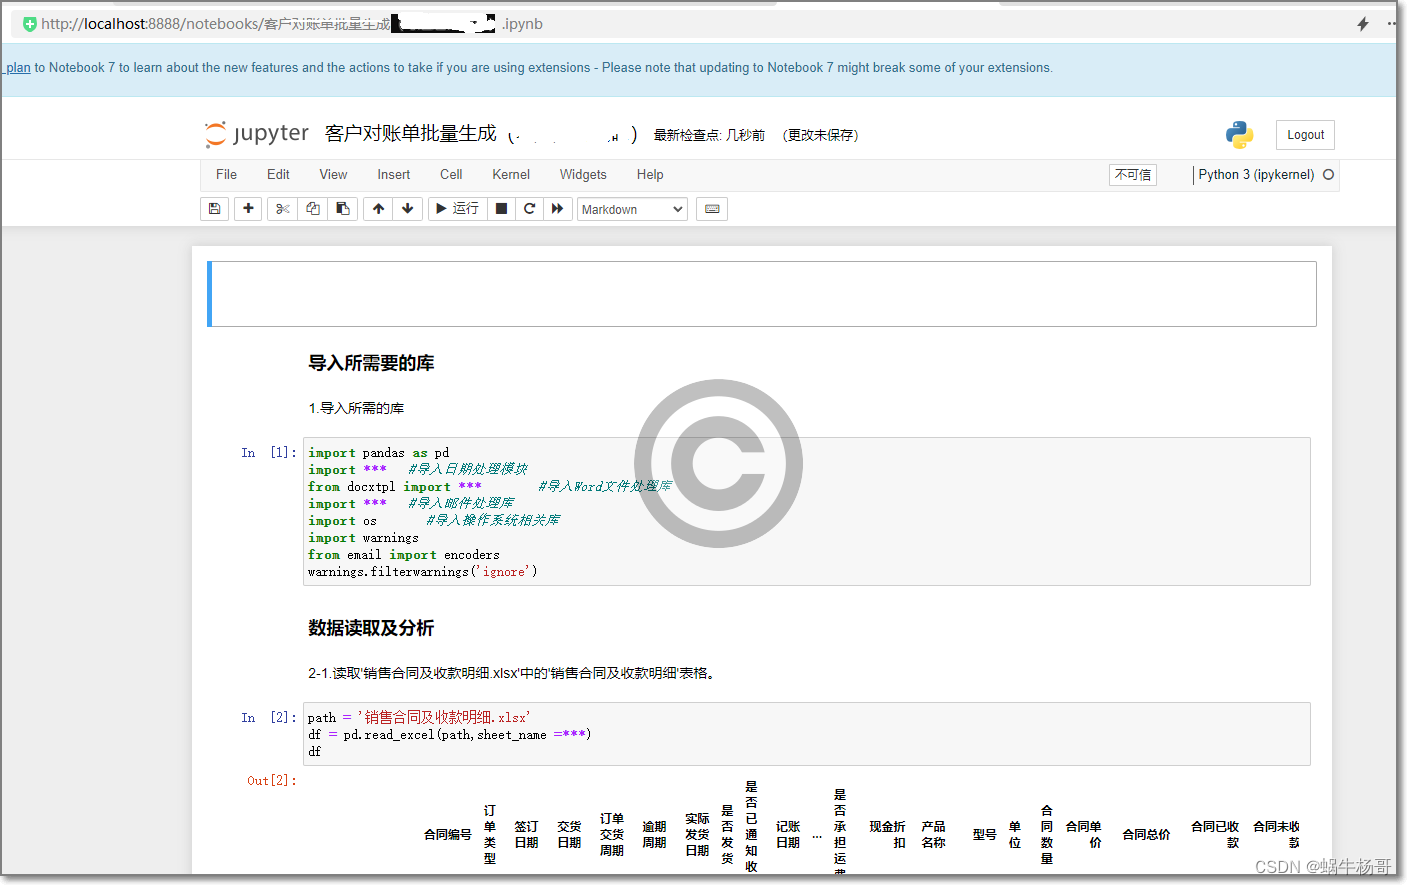Click the Logout button
This screenshot has height=885, width=1407.
(1305, 135)
